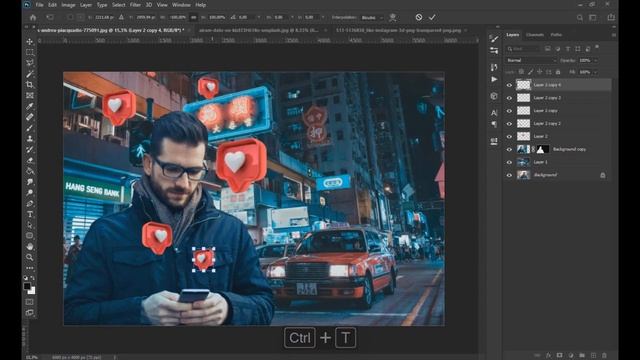Click the layer effects fx icon
The image size is (640, 360).
549,356
